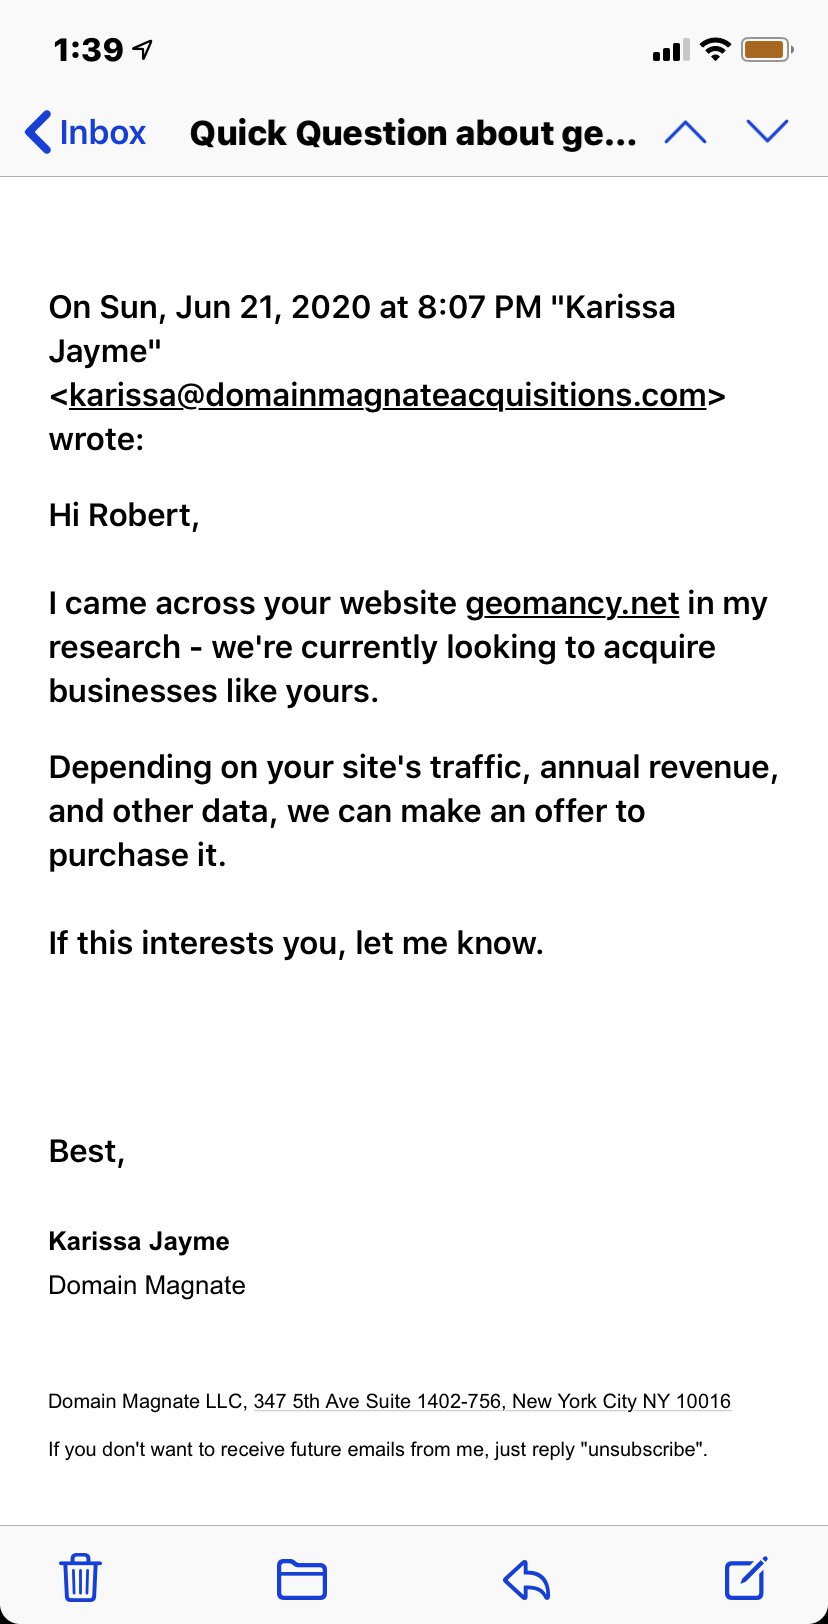This screenshot has width=828, height=1624.
Task: Tap the unsubscribe instruction sentence
Action: point(378,1449)
